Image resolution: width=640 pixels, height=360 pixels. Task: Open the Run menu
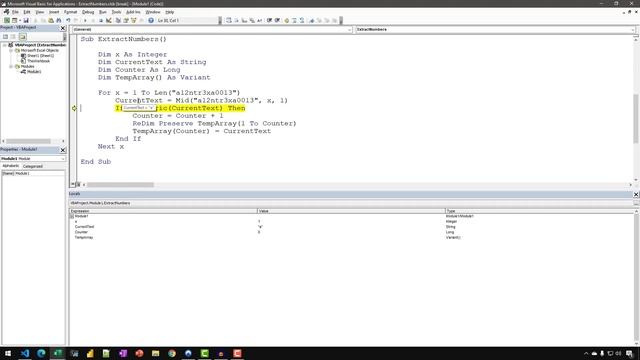(102, 12)
